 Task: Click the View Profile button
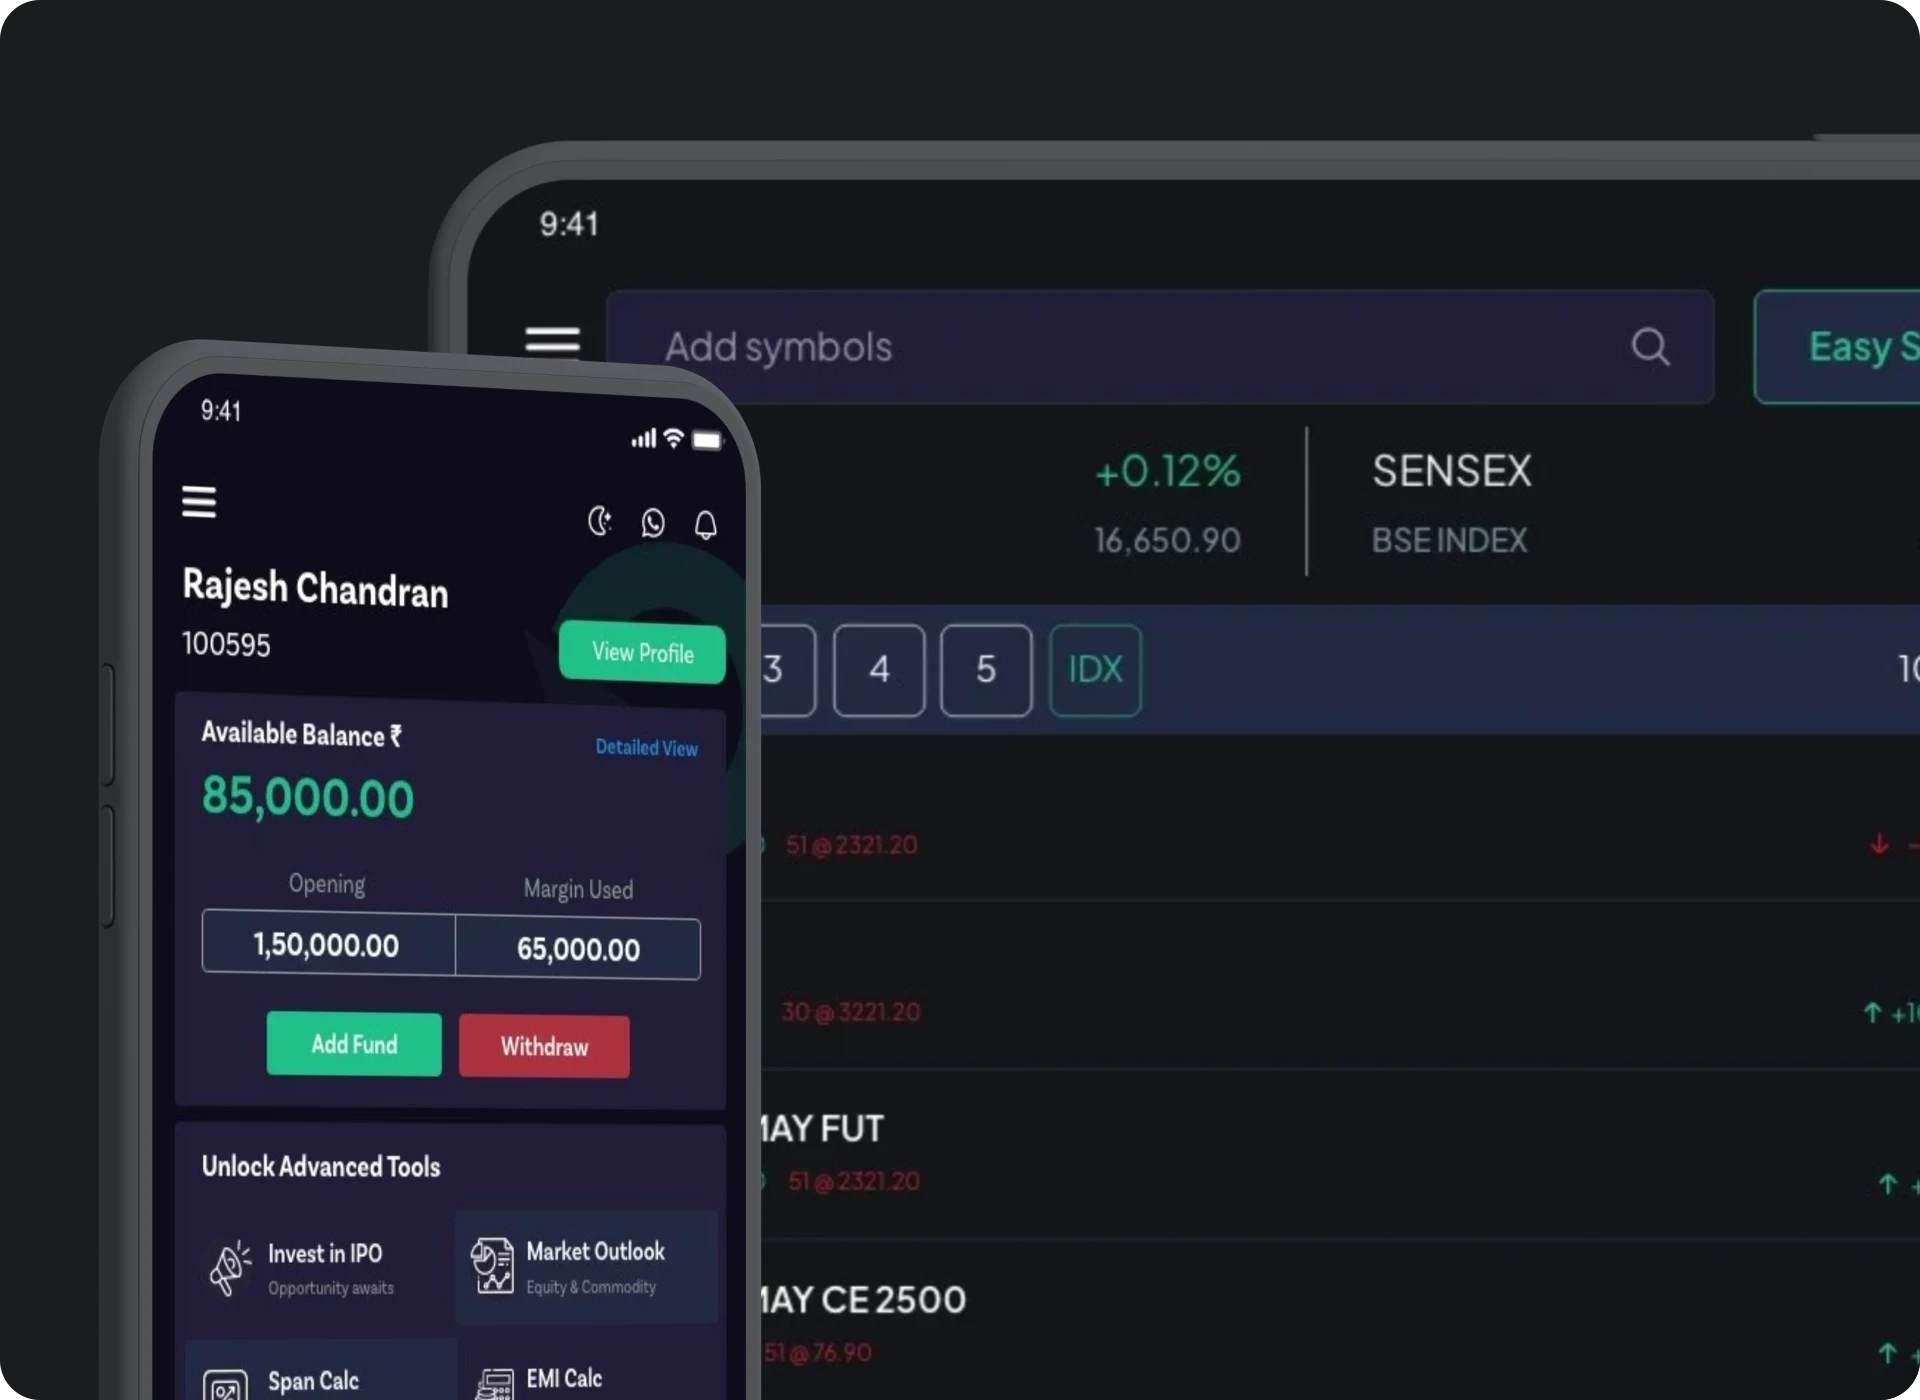[642, 652]
